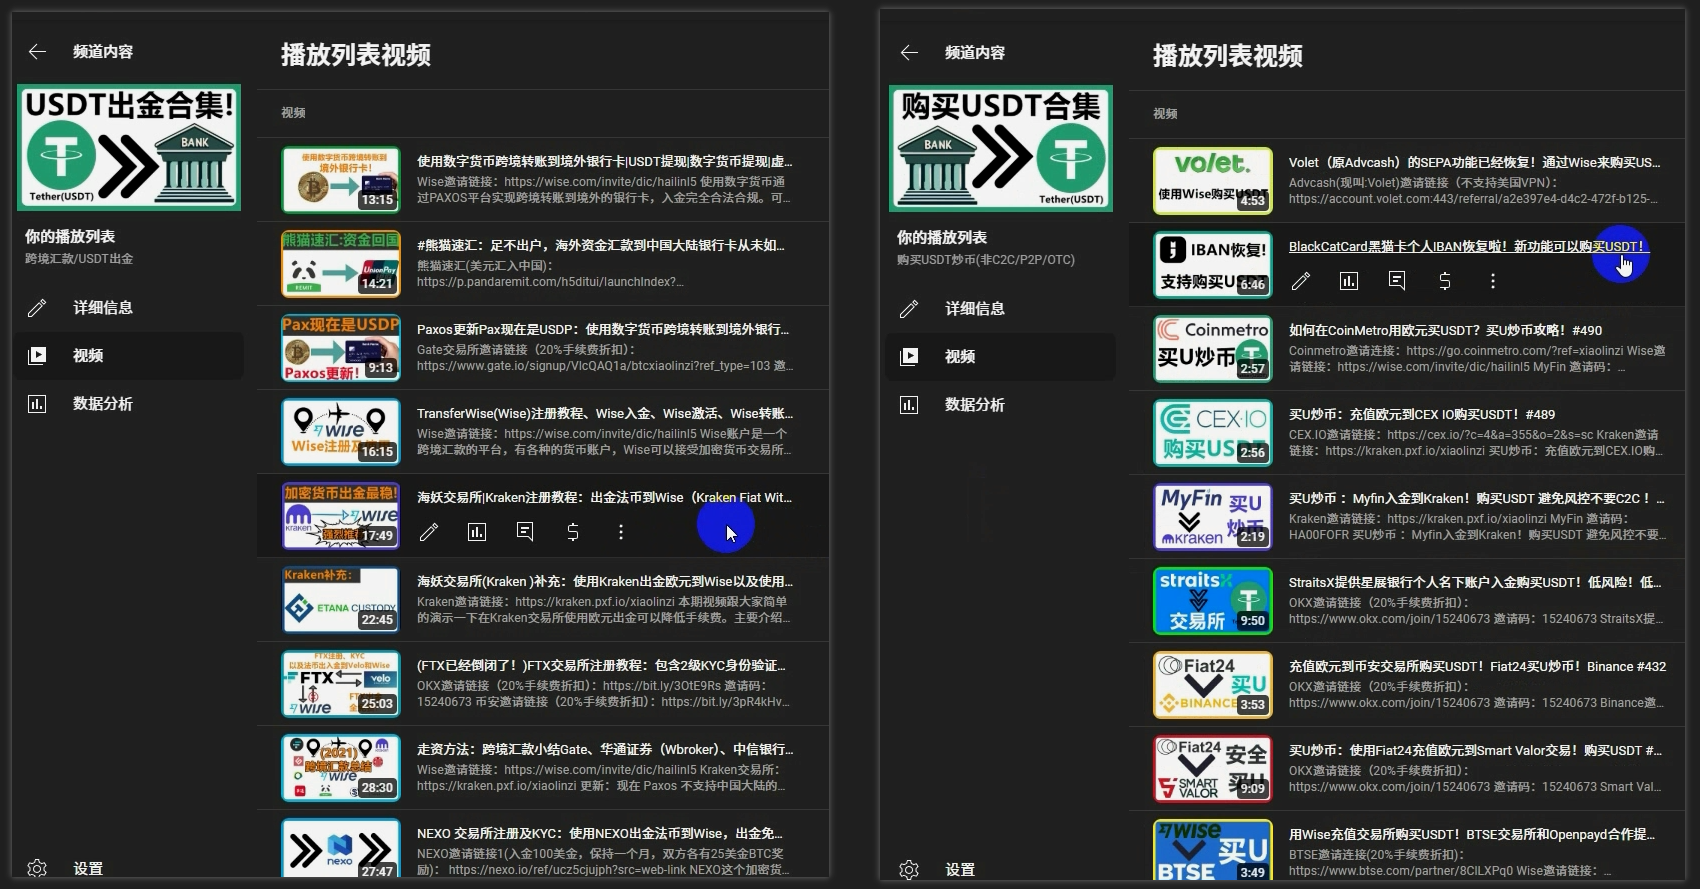The image size is (1700, 889).
Task: Open the 使用数字货币跨境转账 video title
Action: coord(605,161)
